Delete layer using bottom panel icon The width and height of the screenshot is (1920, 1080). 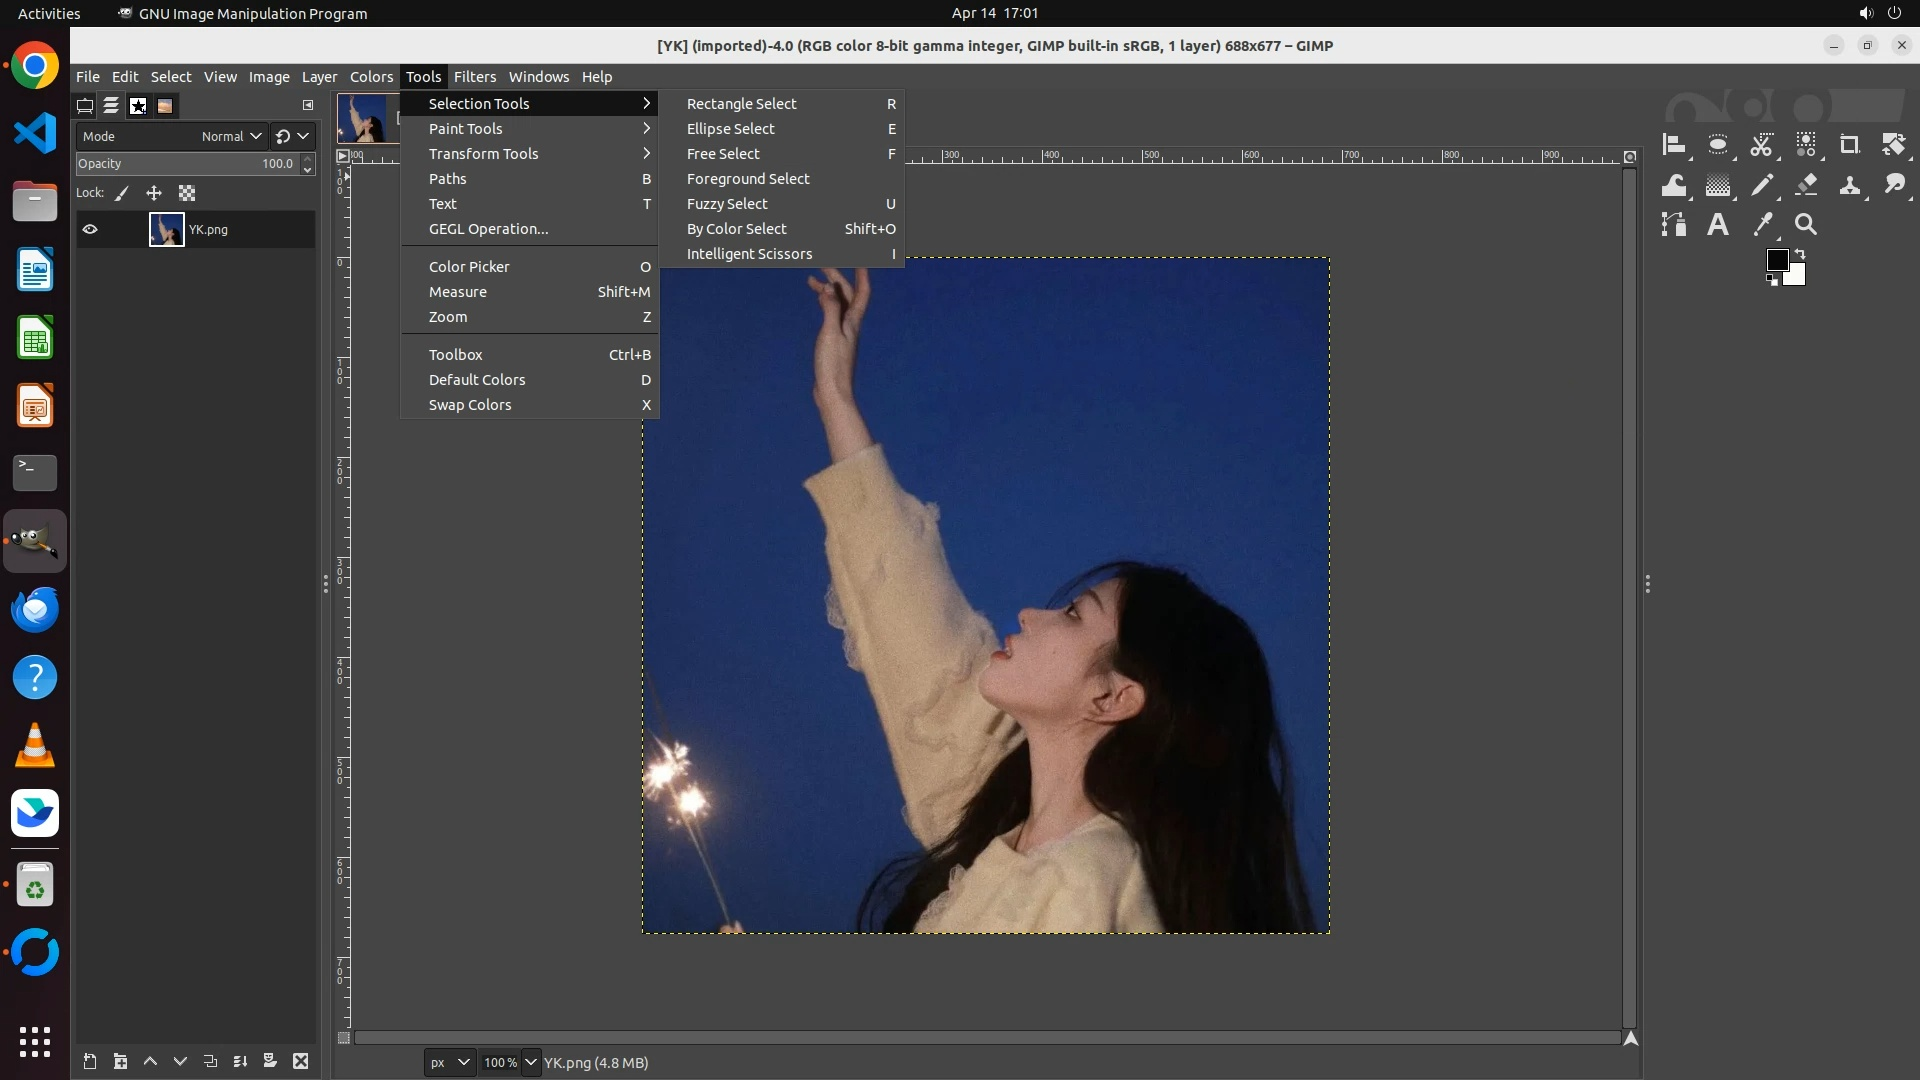tap(300, 1061)
